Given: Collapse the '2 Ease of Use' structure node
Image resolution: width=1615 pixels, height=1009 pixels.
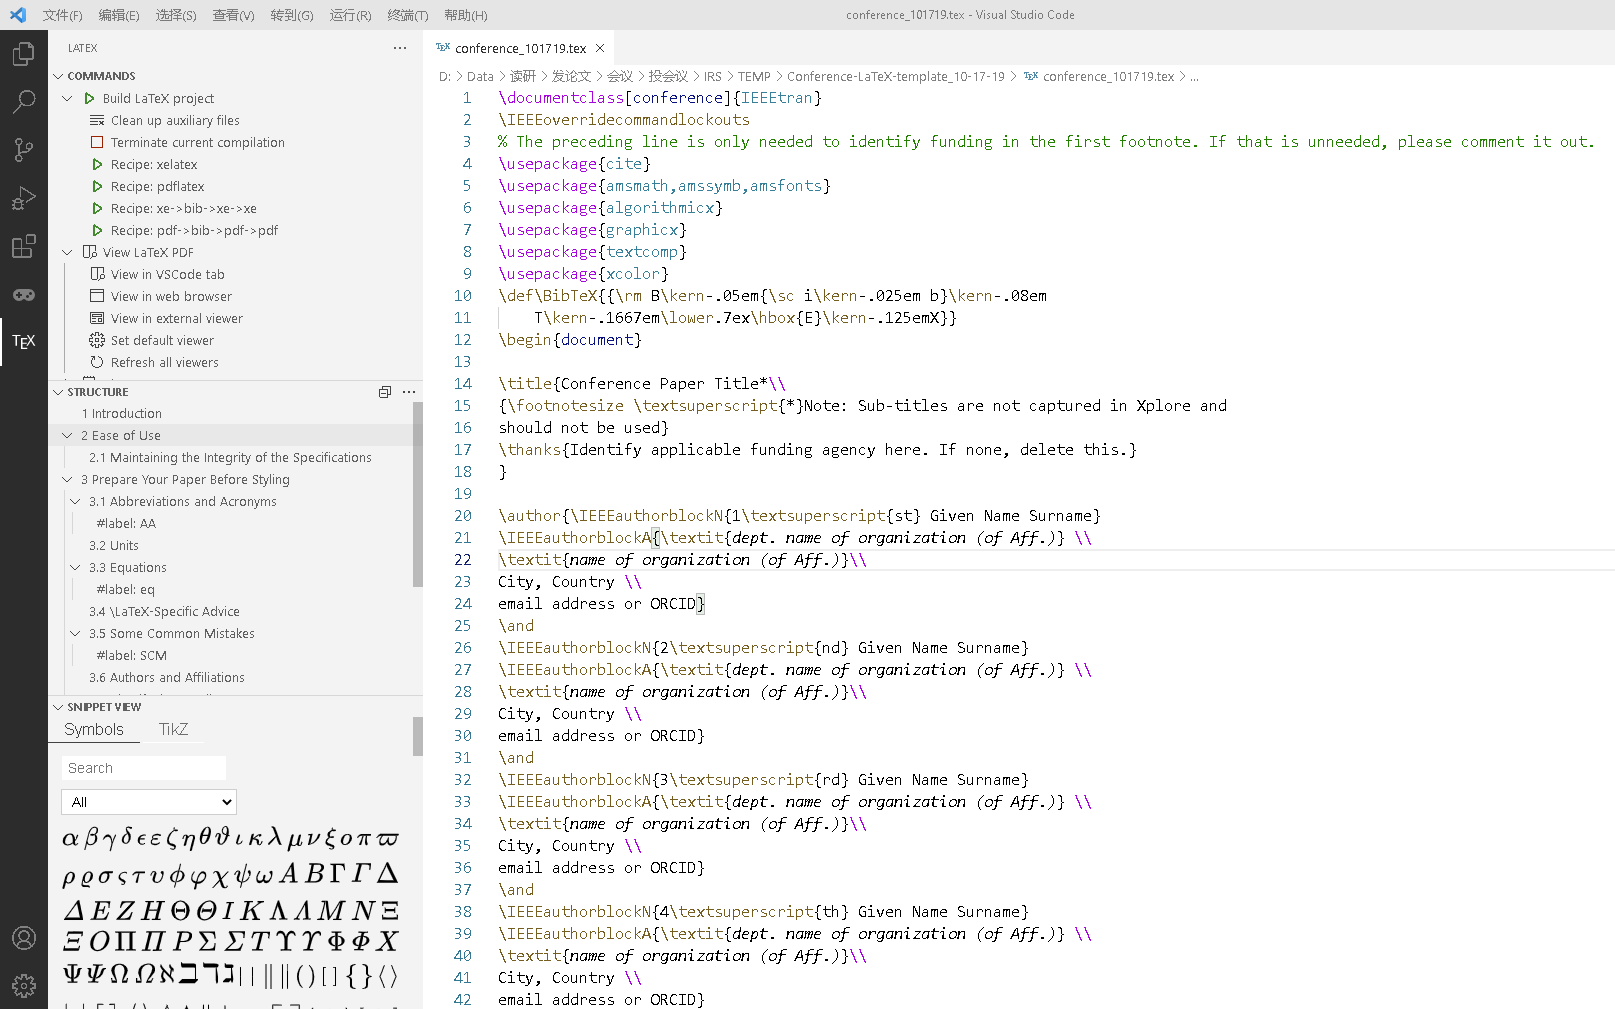Looking at the screenshot, I should pos(67,435).
